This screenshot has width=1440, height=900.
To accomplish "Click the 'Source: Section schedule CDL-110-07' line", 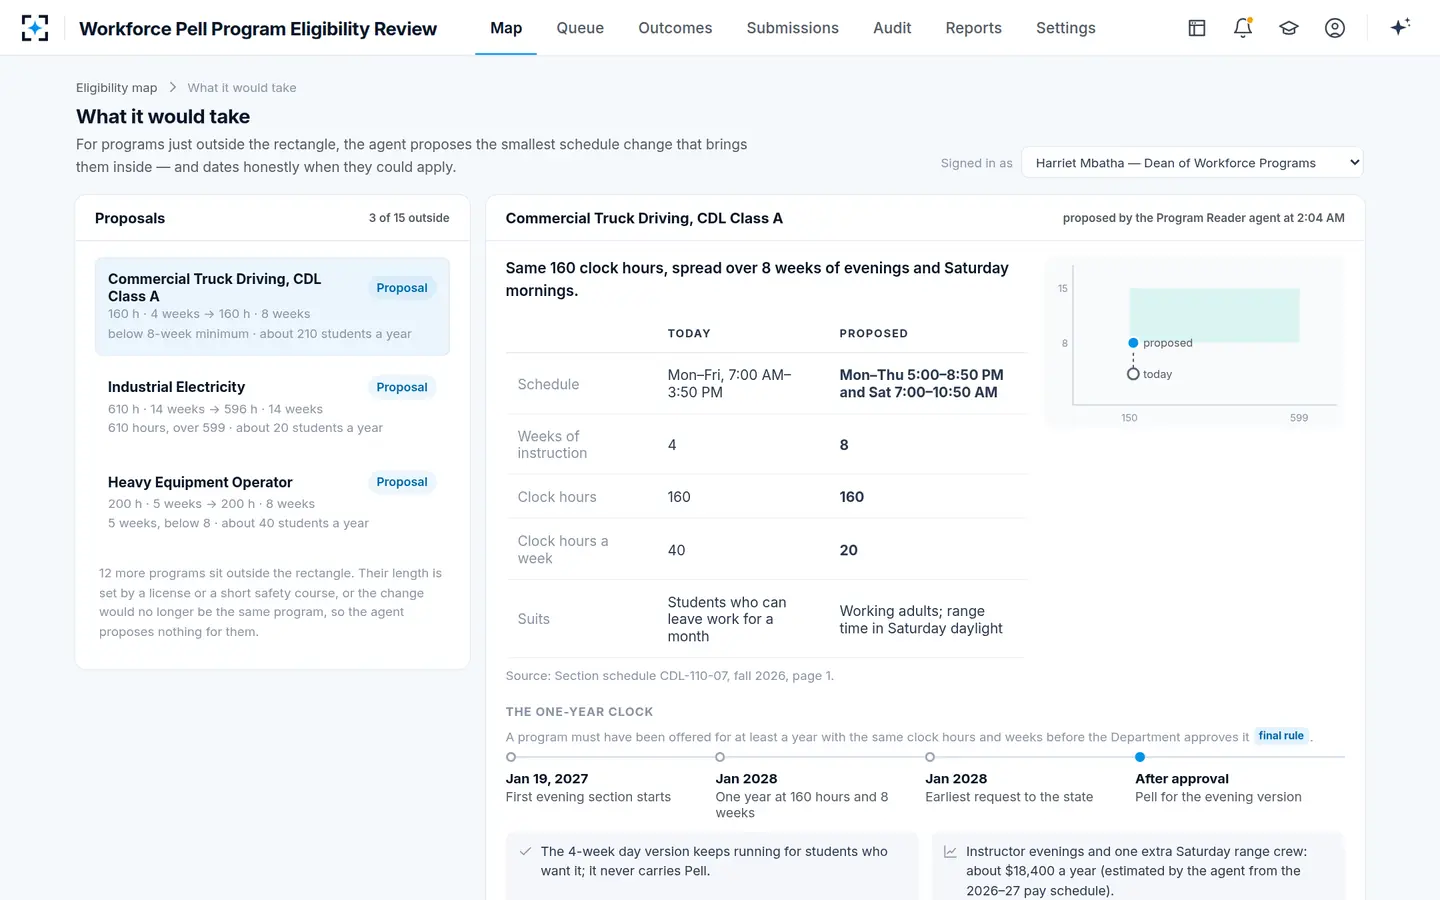I will [670, 676].
